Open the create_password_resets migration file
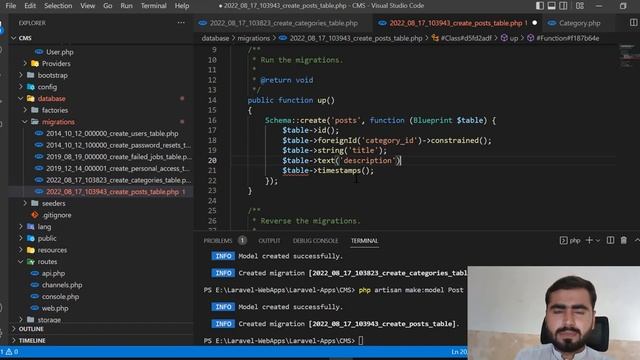This screenshot has width=640, height=360. [x=118, y=145]
